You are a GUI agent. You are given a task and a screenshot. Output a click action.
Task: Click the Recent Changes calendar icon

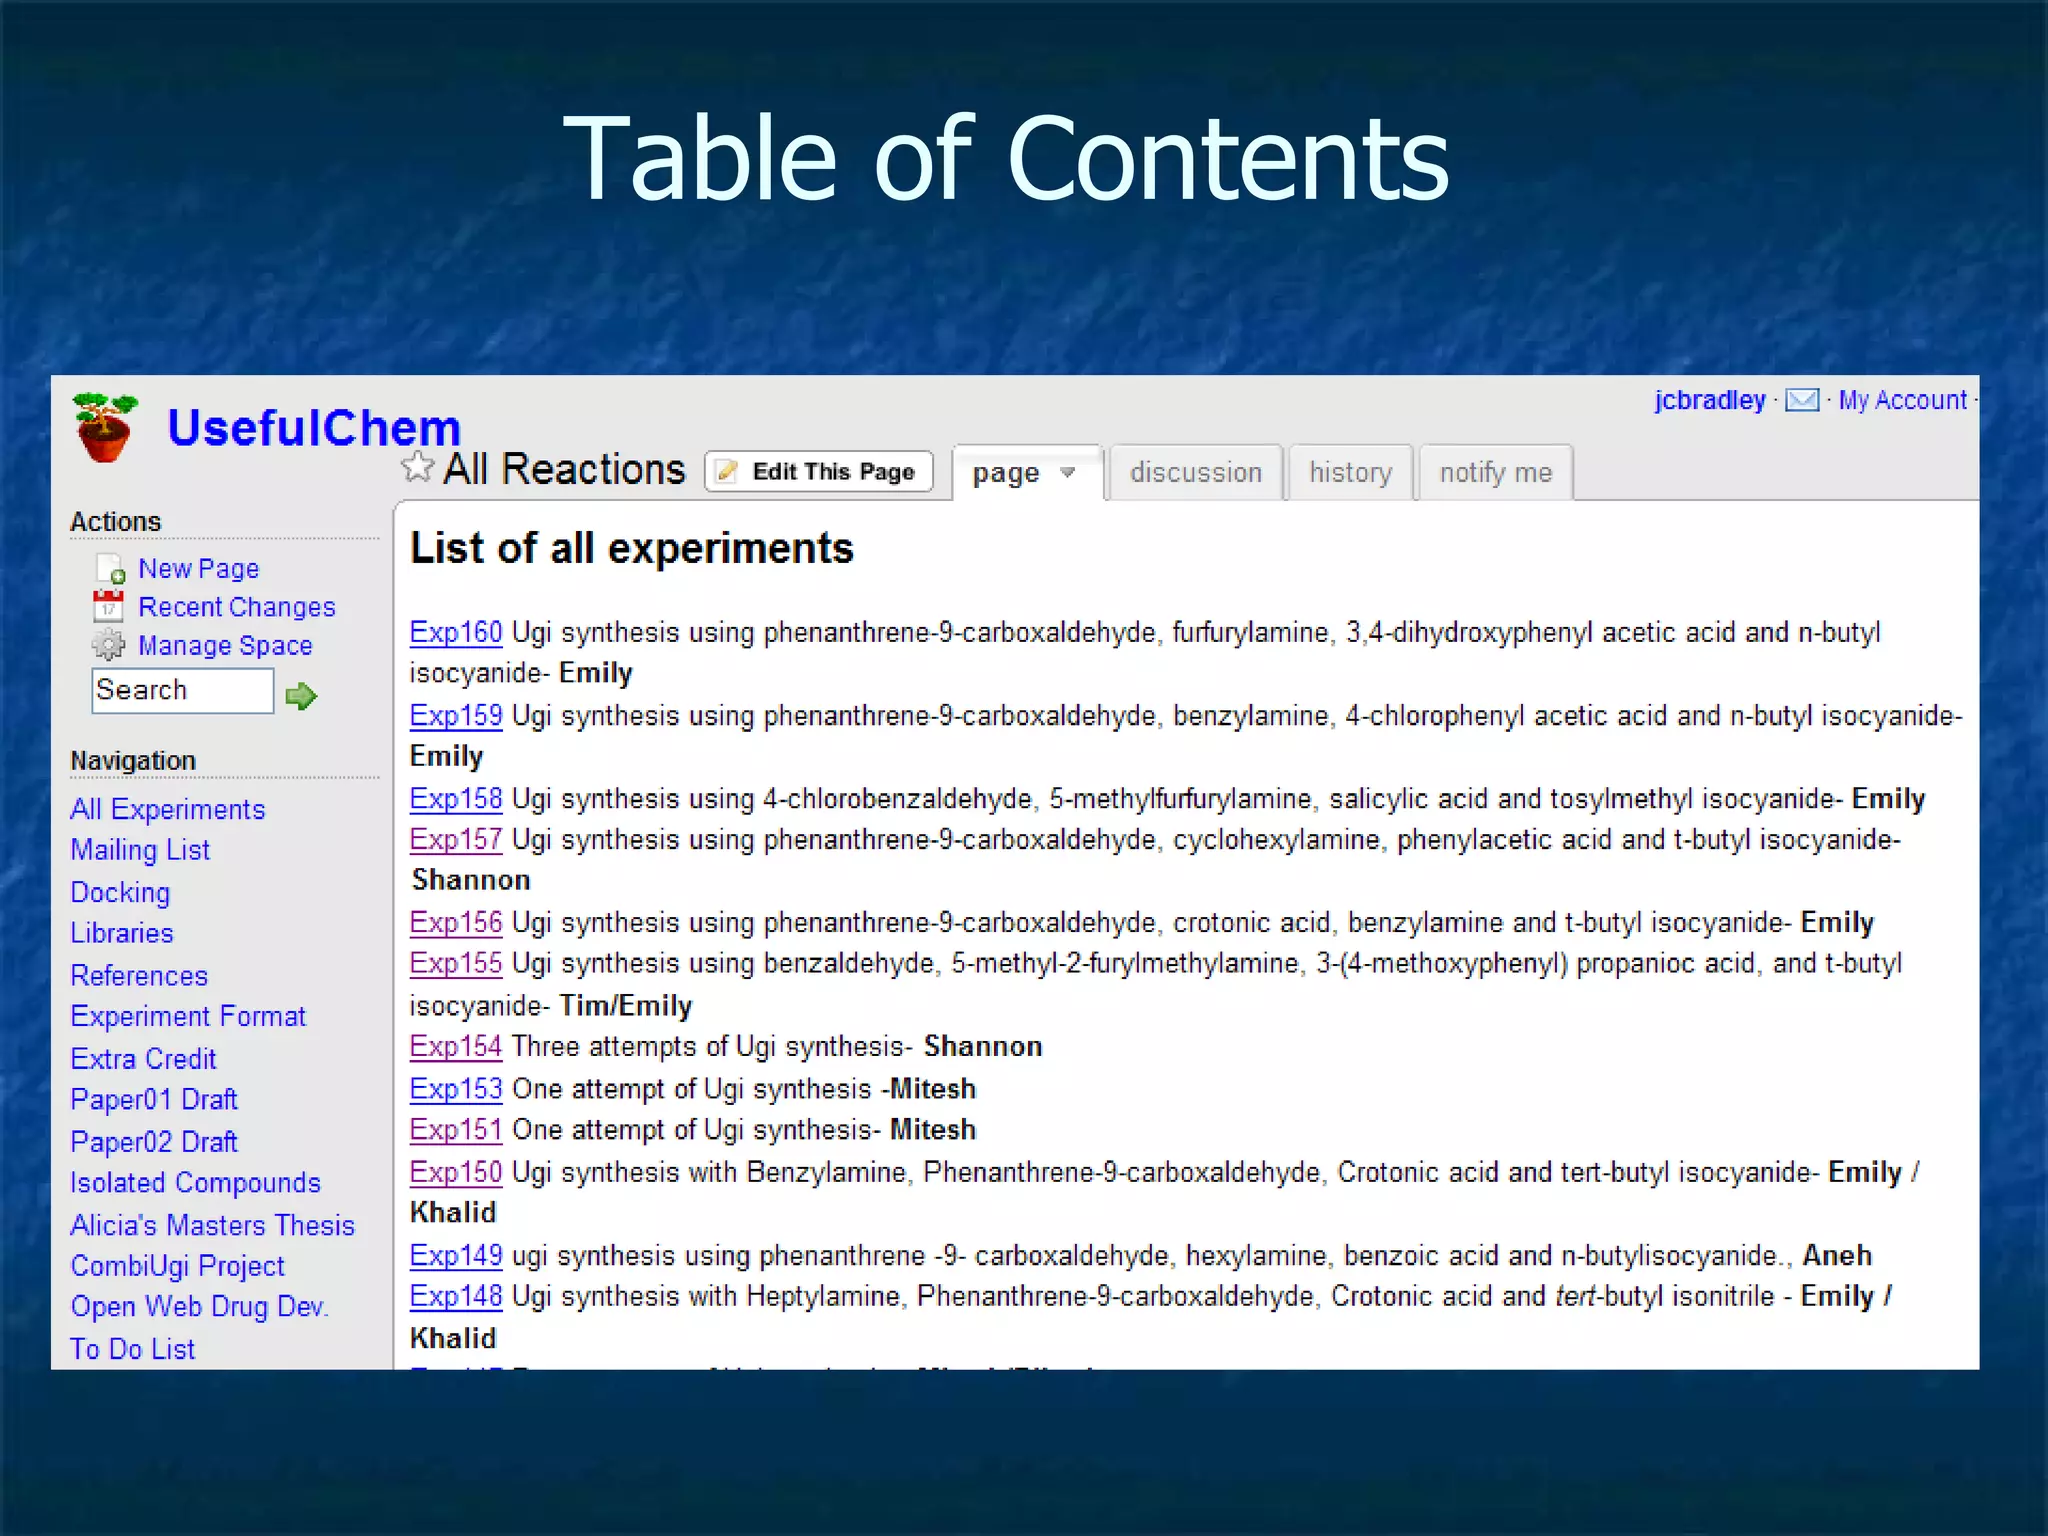click(x=108, y=606)
